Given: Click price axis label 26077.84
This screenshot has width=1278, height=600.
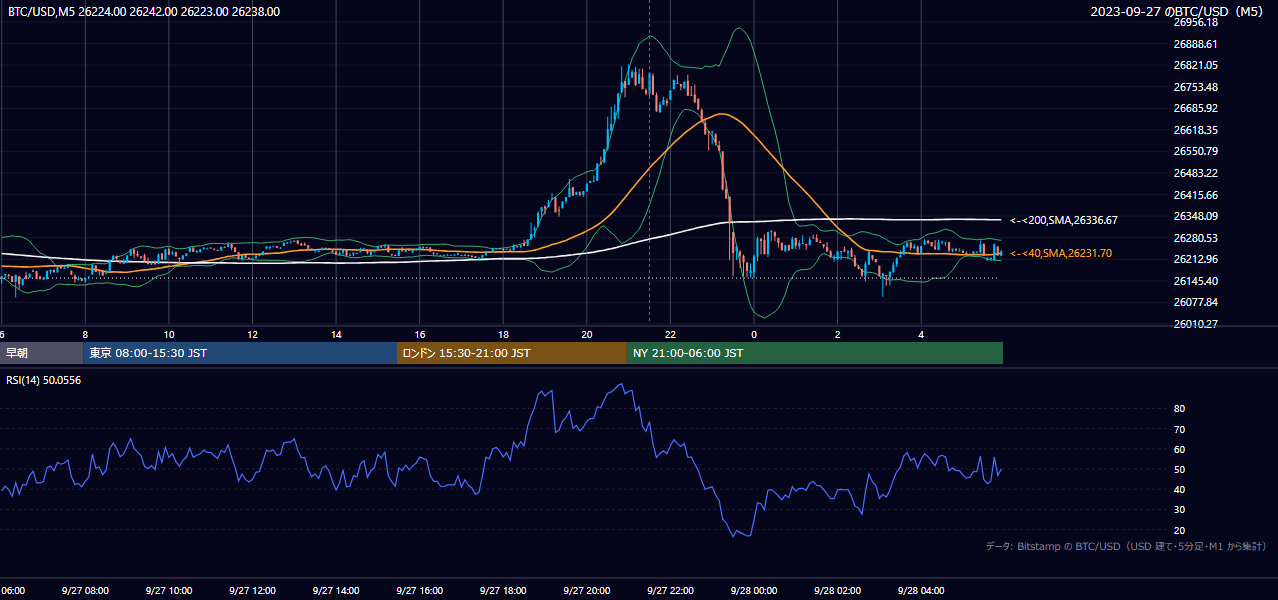Looking at the screenshot, I should click(x=1195, y=302).
